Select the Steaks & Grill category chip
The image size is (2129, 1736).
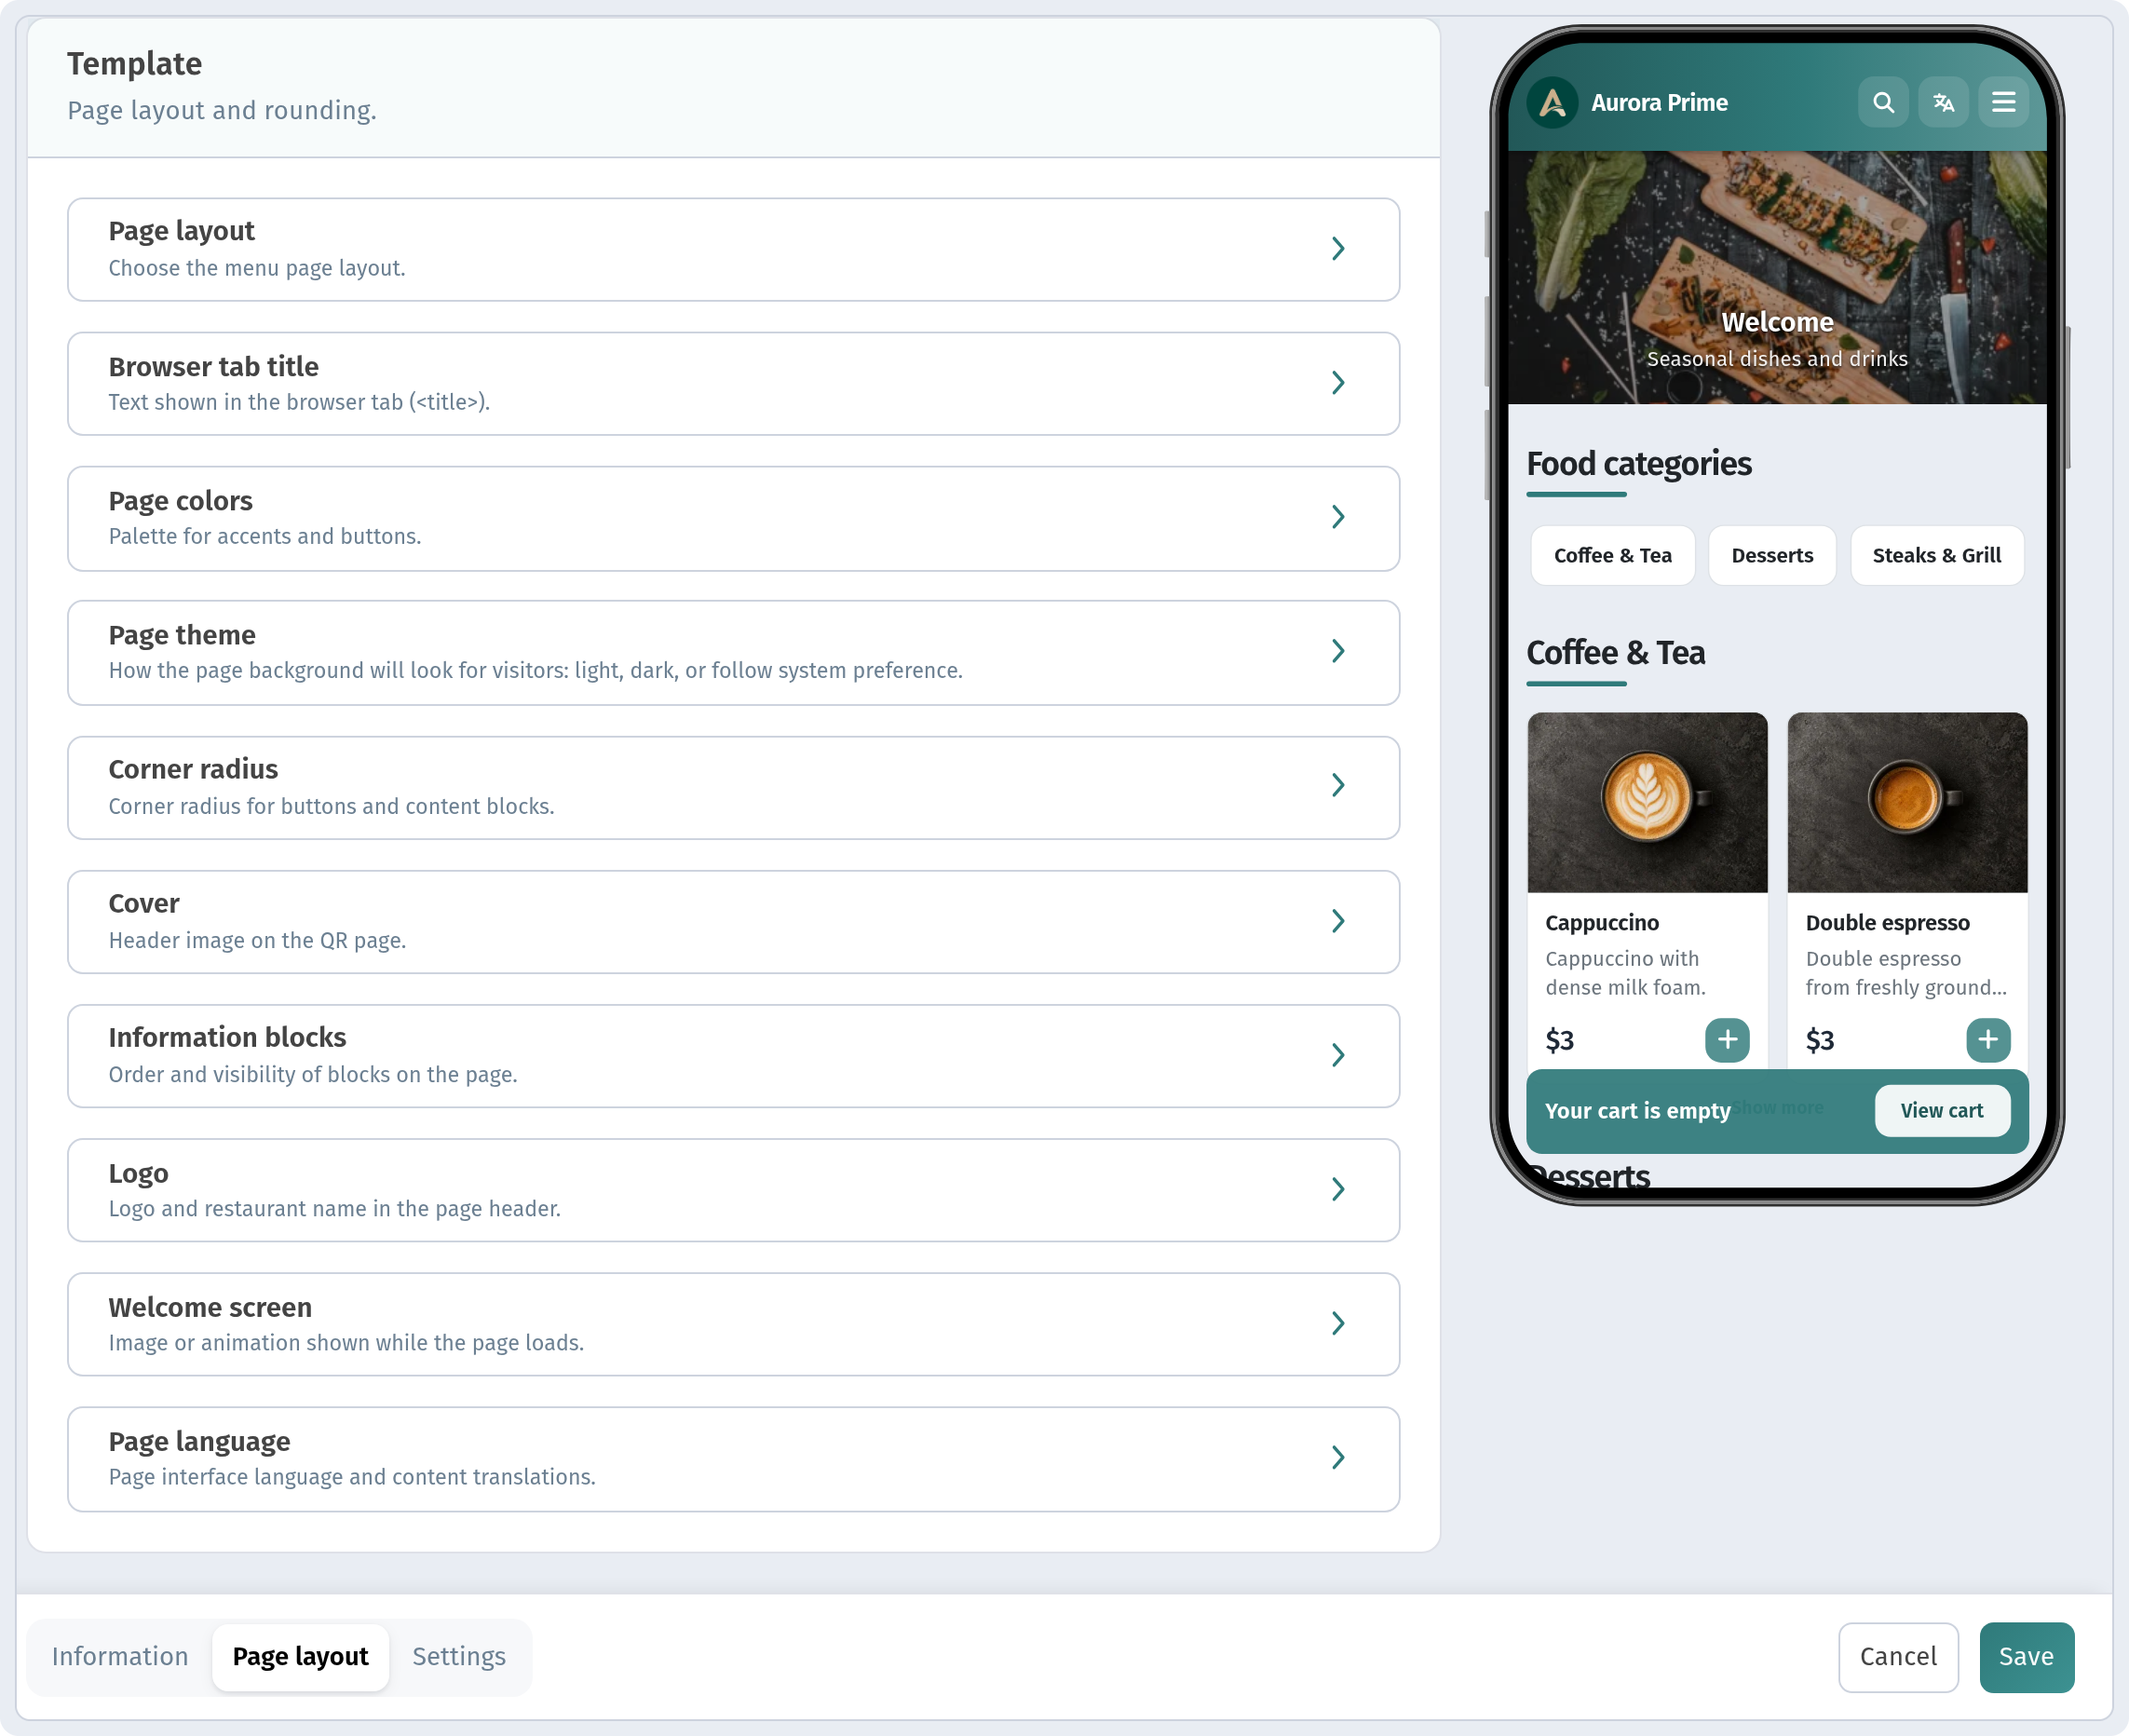(1936, 555)
